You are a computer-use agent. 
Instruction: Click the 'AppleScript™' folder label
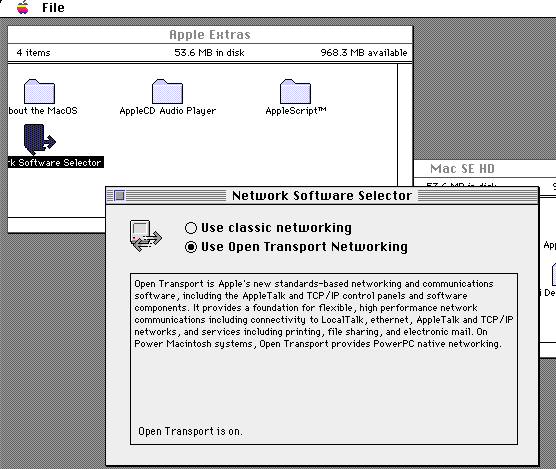point(296,111)
